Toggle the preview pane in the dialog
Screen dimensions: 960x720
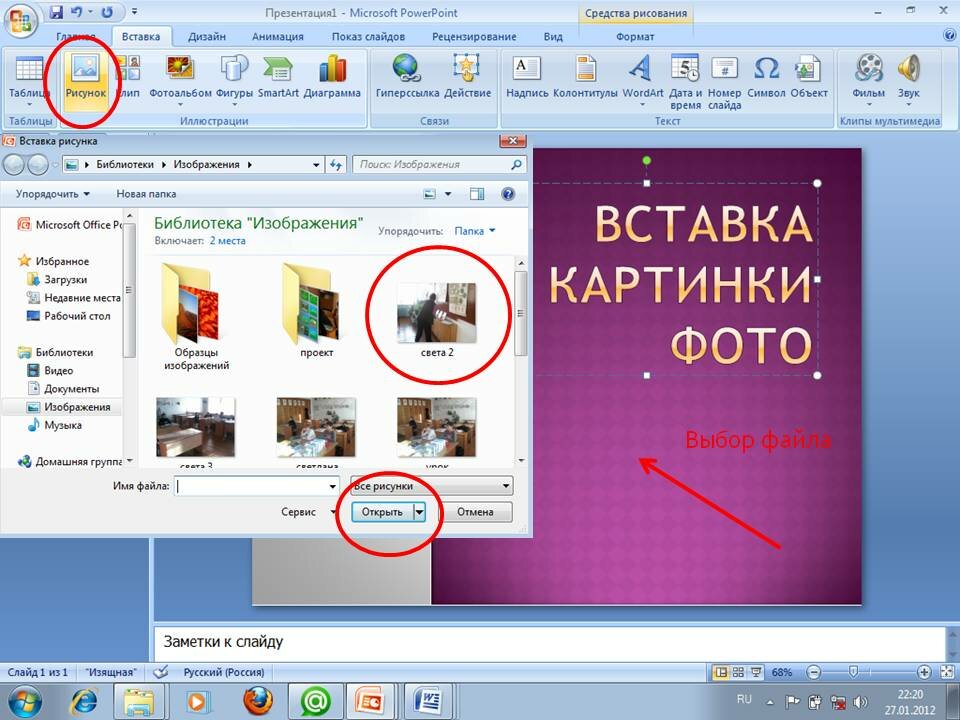[477, 194]
